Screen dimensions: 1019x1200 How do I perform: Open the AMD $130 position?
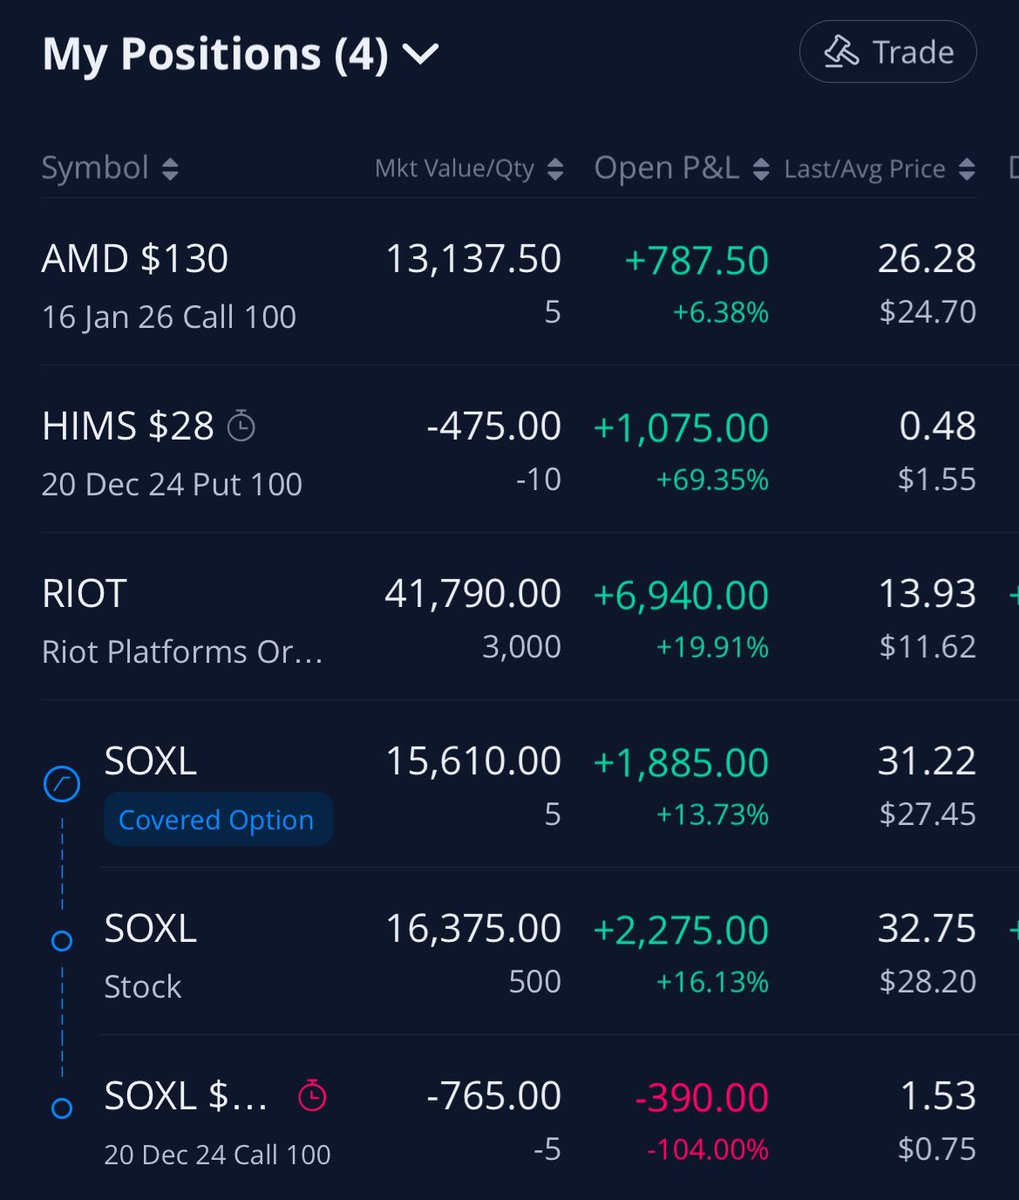coord(509,283)
